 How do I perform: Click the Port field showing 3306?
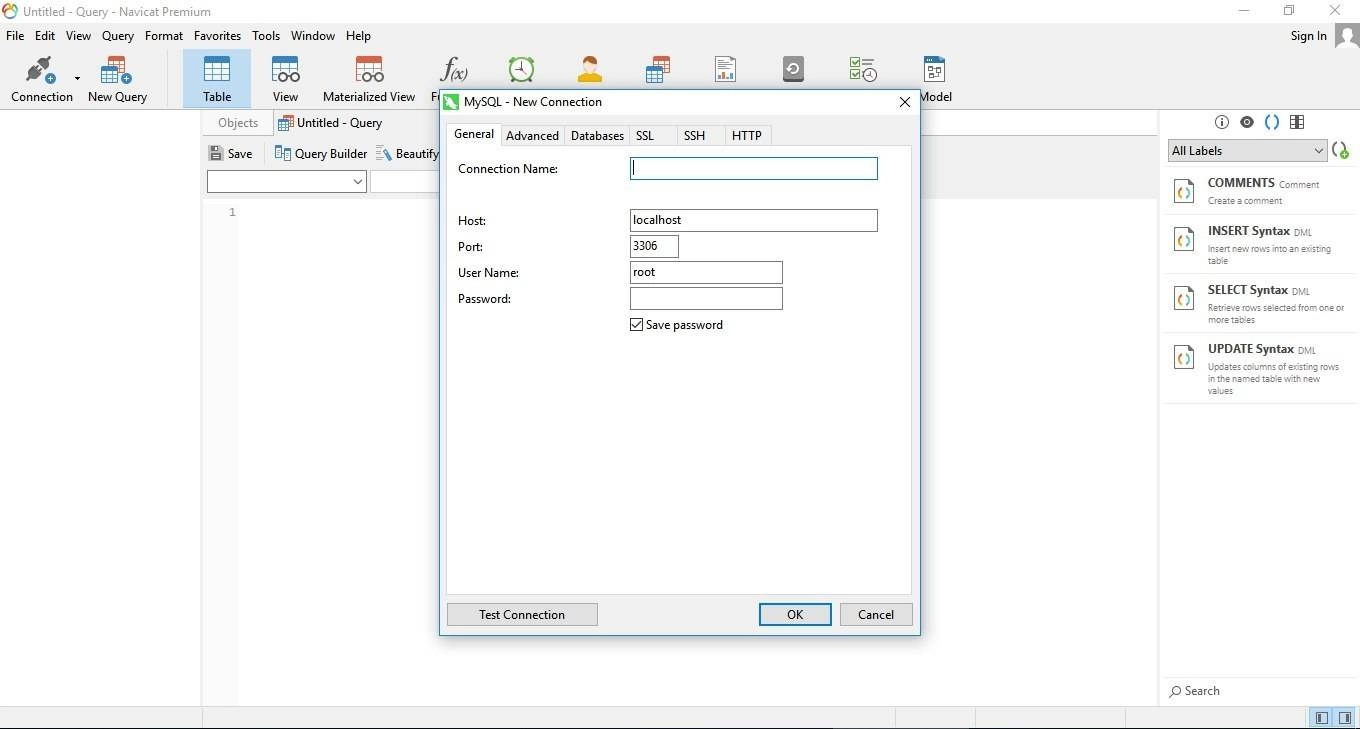pyautogui.click(x=654, y=246)
